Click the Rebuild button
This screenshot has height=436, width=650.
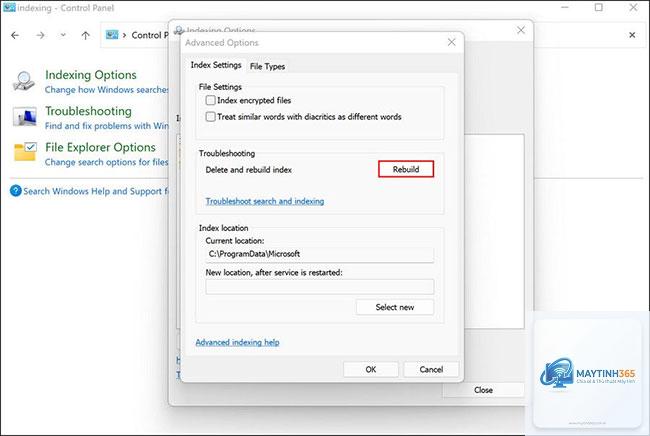tap(406, 169)
